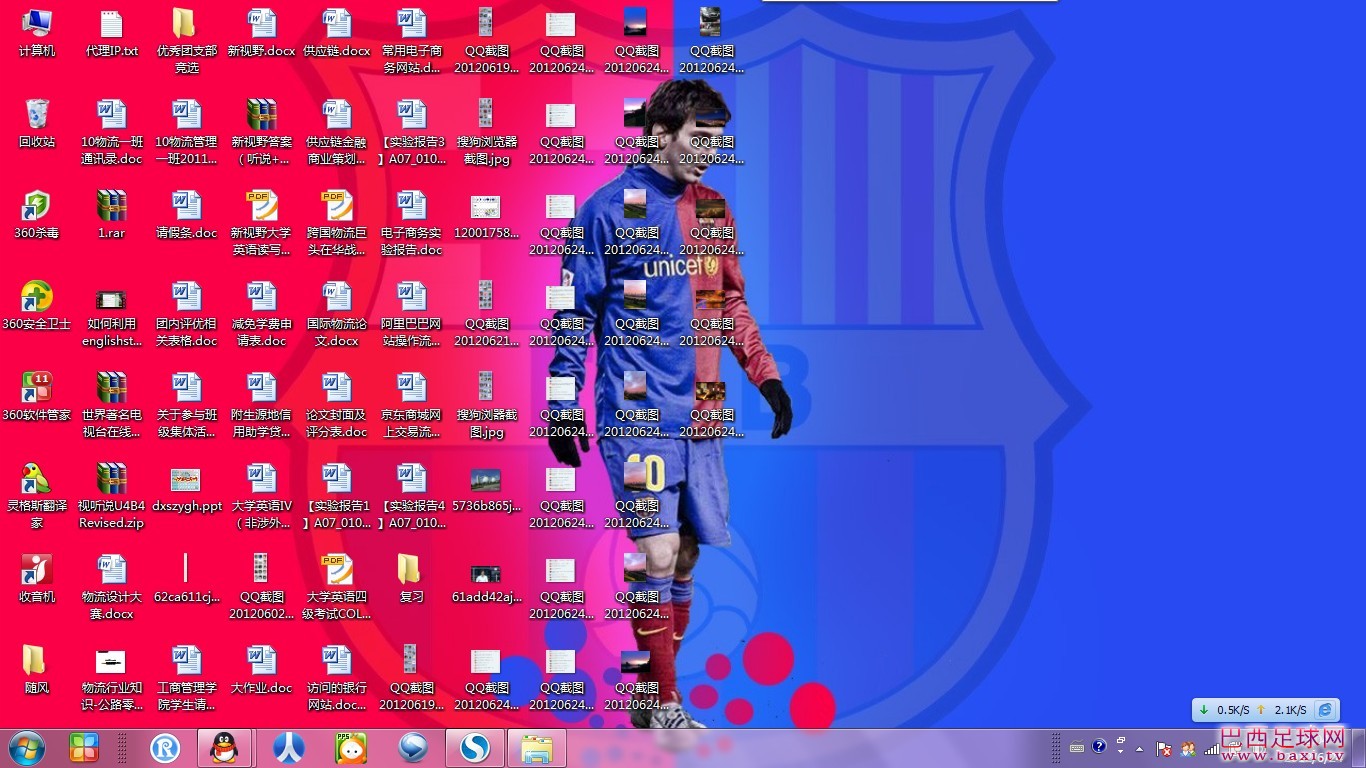Open the 优秀团支部竞选 folder
This screenshot has width=1366, height=768.
point(186,41)
